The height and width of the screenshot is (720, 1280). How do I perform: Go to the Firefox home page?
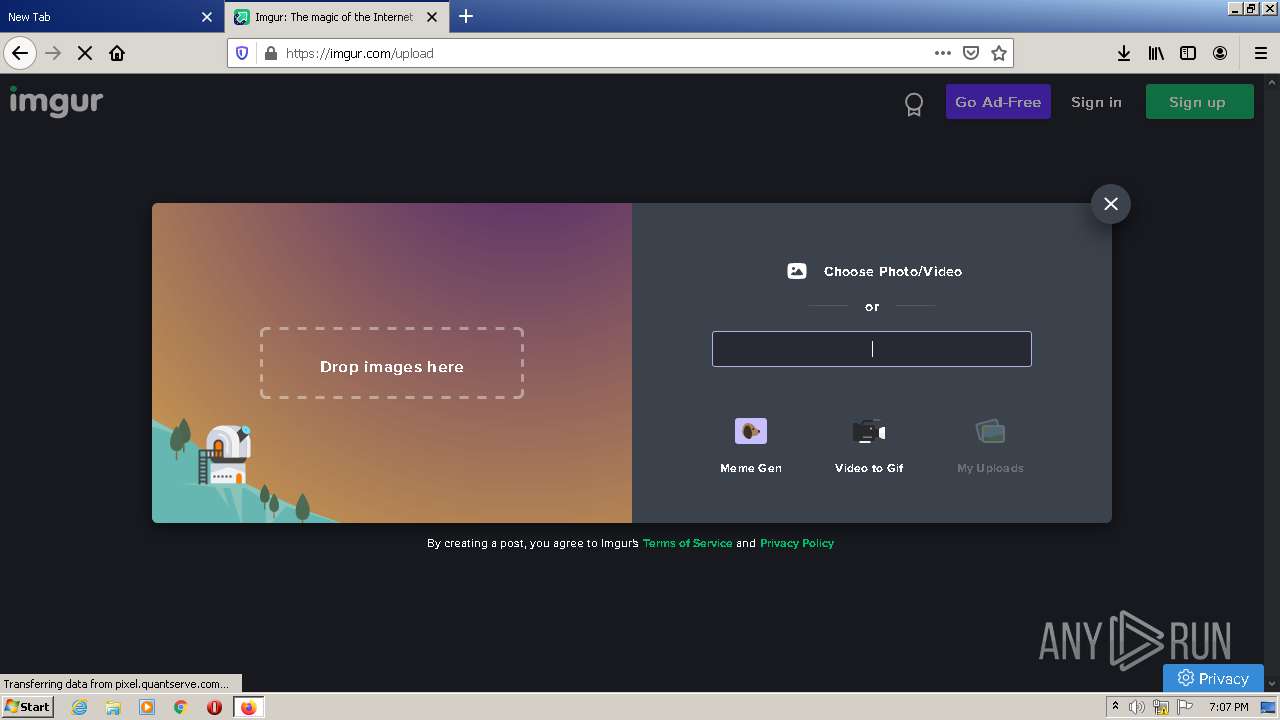(x=117, y=53)
